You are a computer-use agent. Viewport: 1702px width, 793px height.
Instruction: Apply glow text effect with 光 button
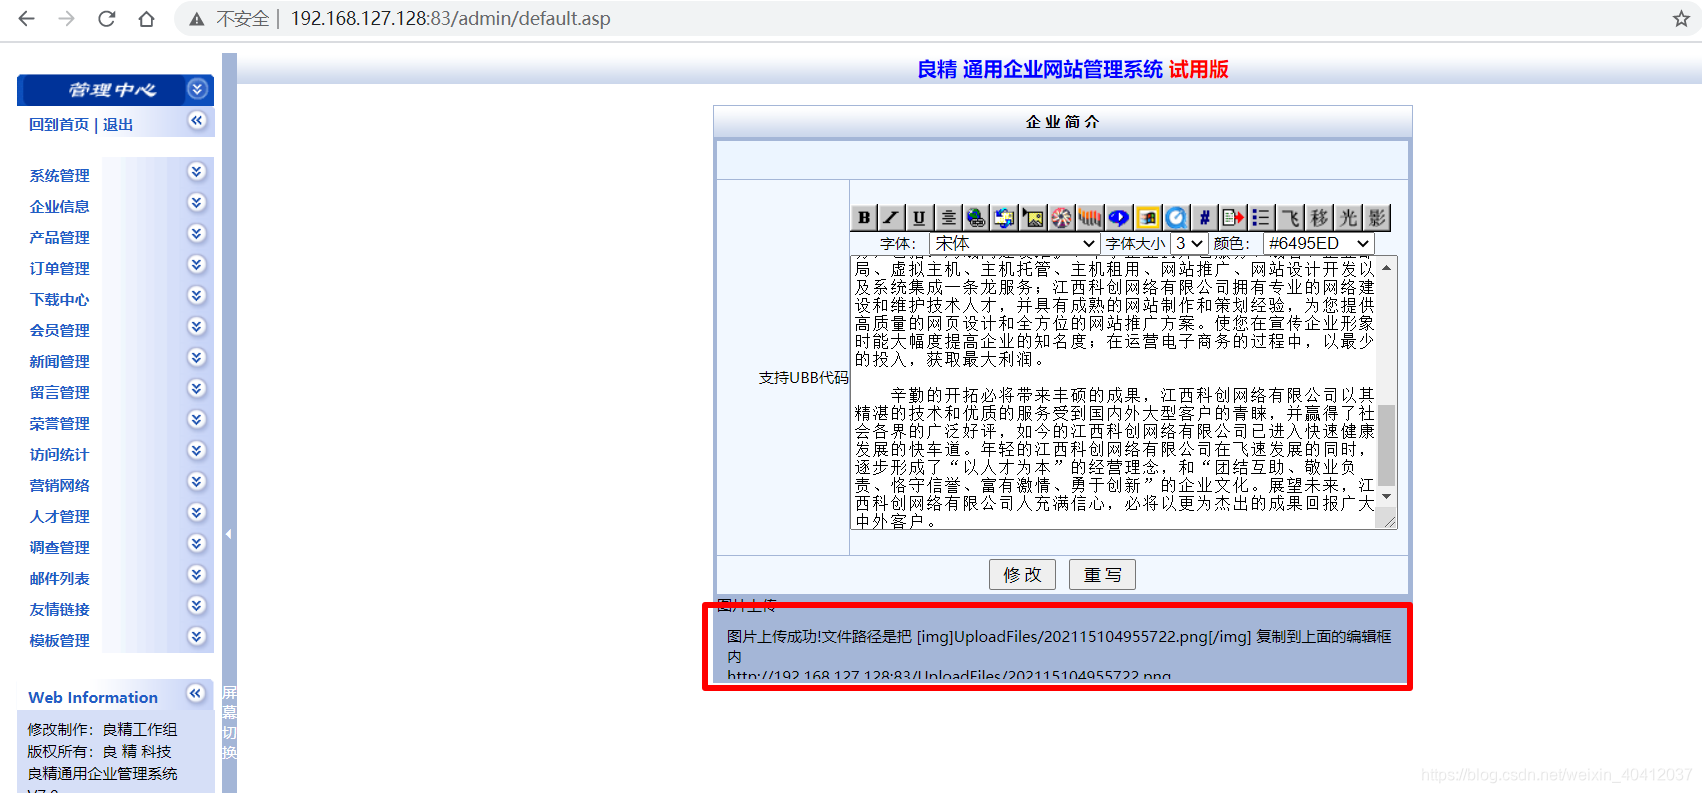(x=1348, y=218)
